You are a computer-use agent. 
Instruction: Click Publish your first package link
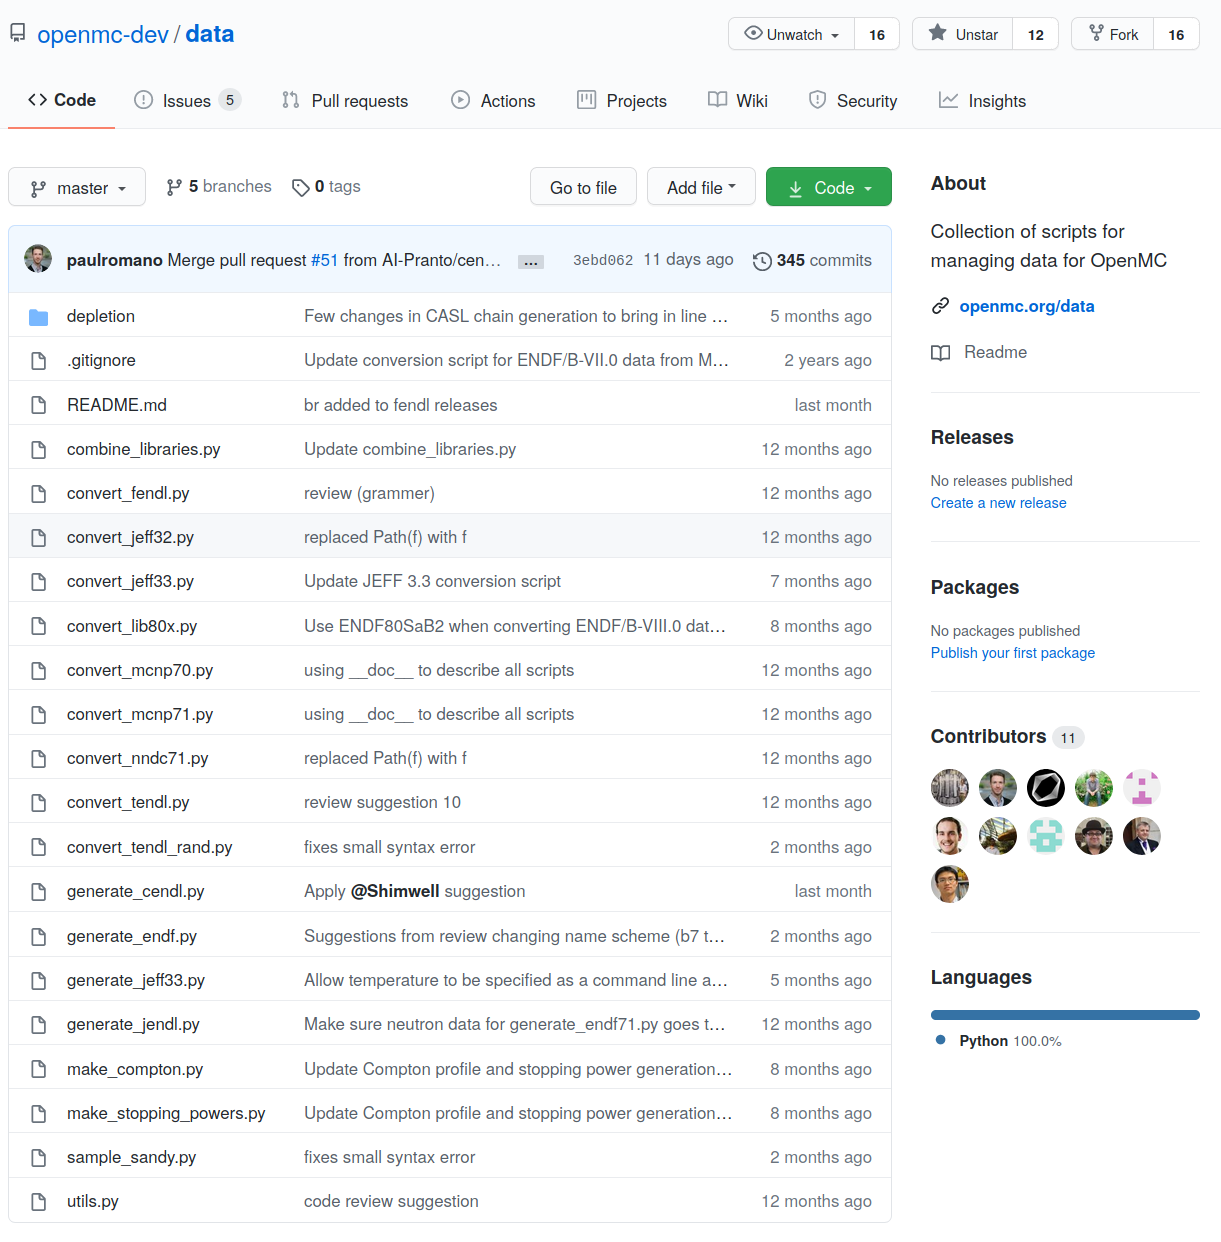pyautogui.click(x=1013, y=653)
